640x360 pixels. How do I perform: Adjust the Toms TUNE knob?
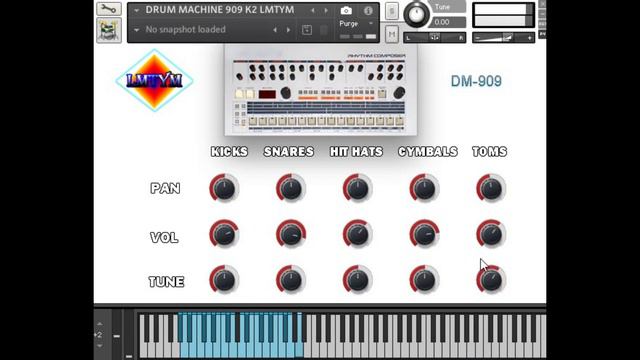(491, 280)
